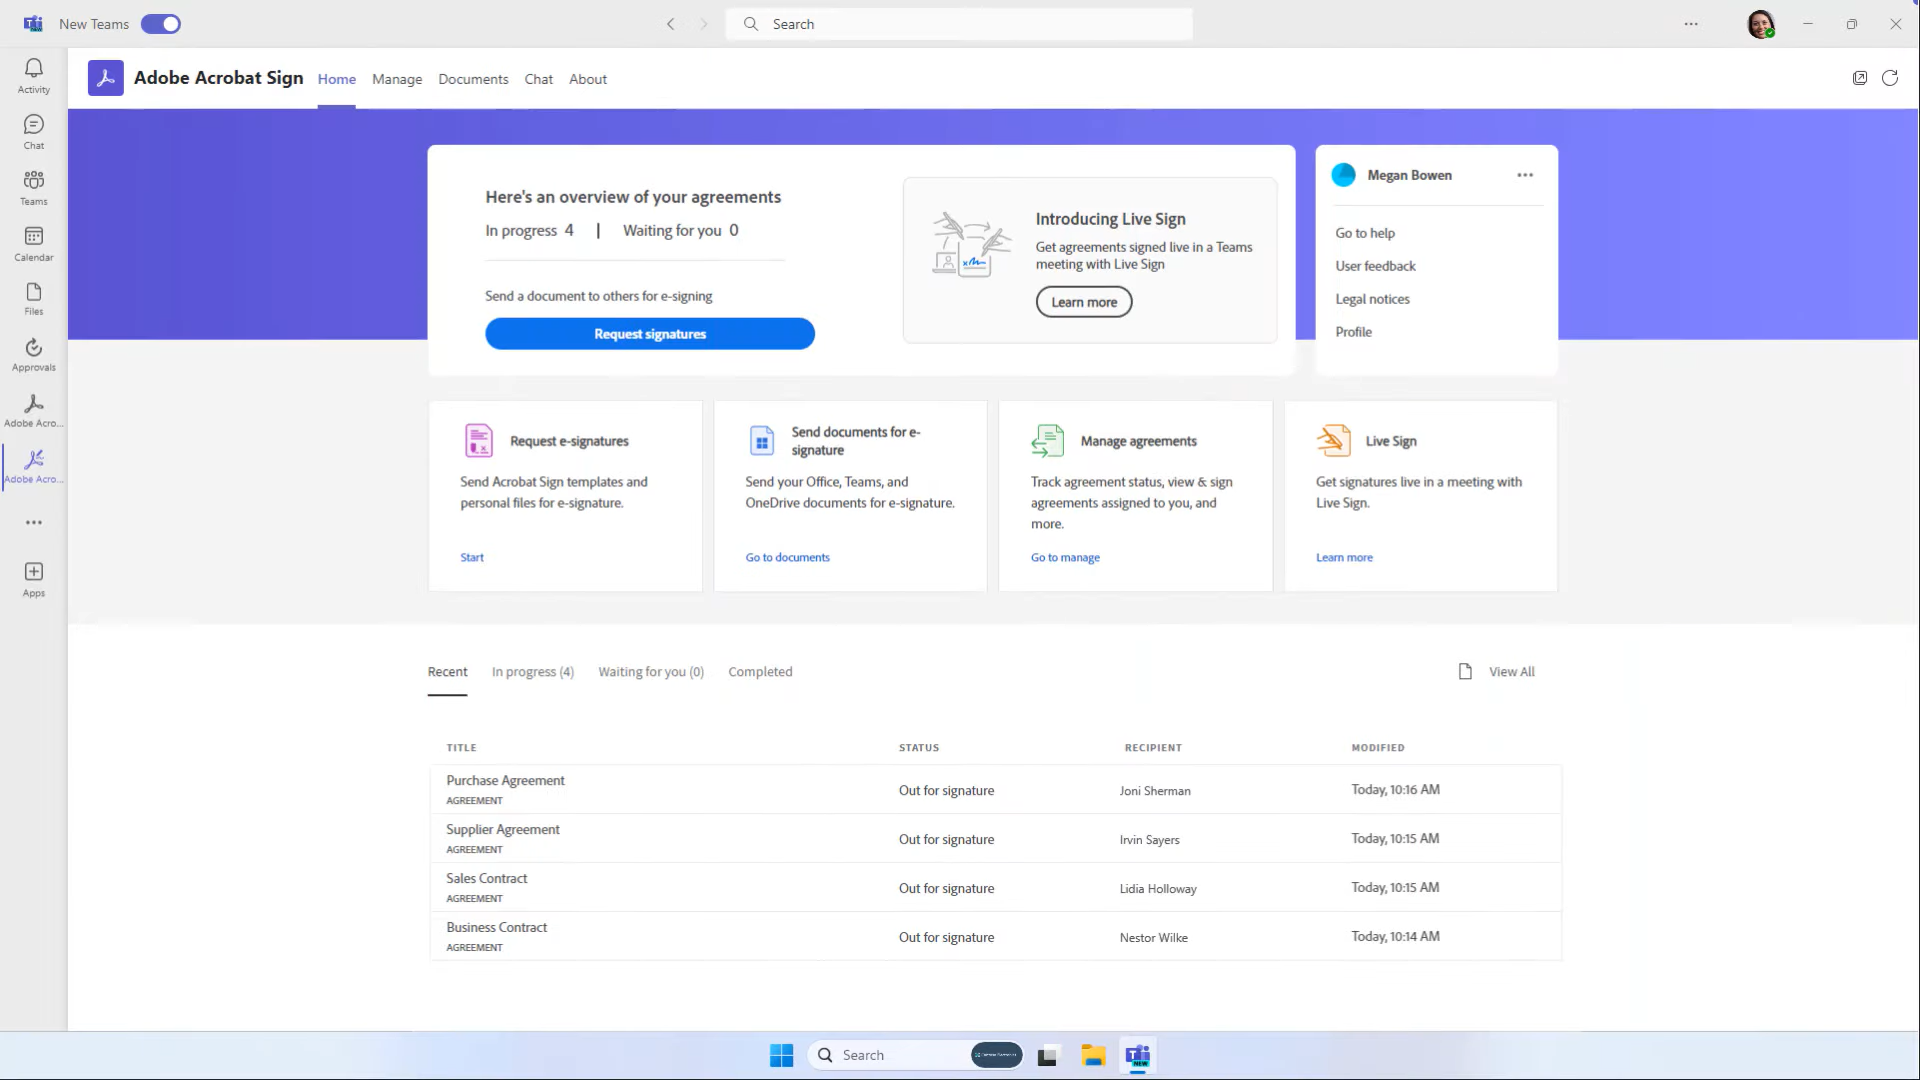Select the Recent agreements tab
Viewport: 1920px width, 1080px height.
click(x=447, y=672)
